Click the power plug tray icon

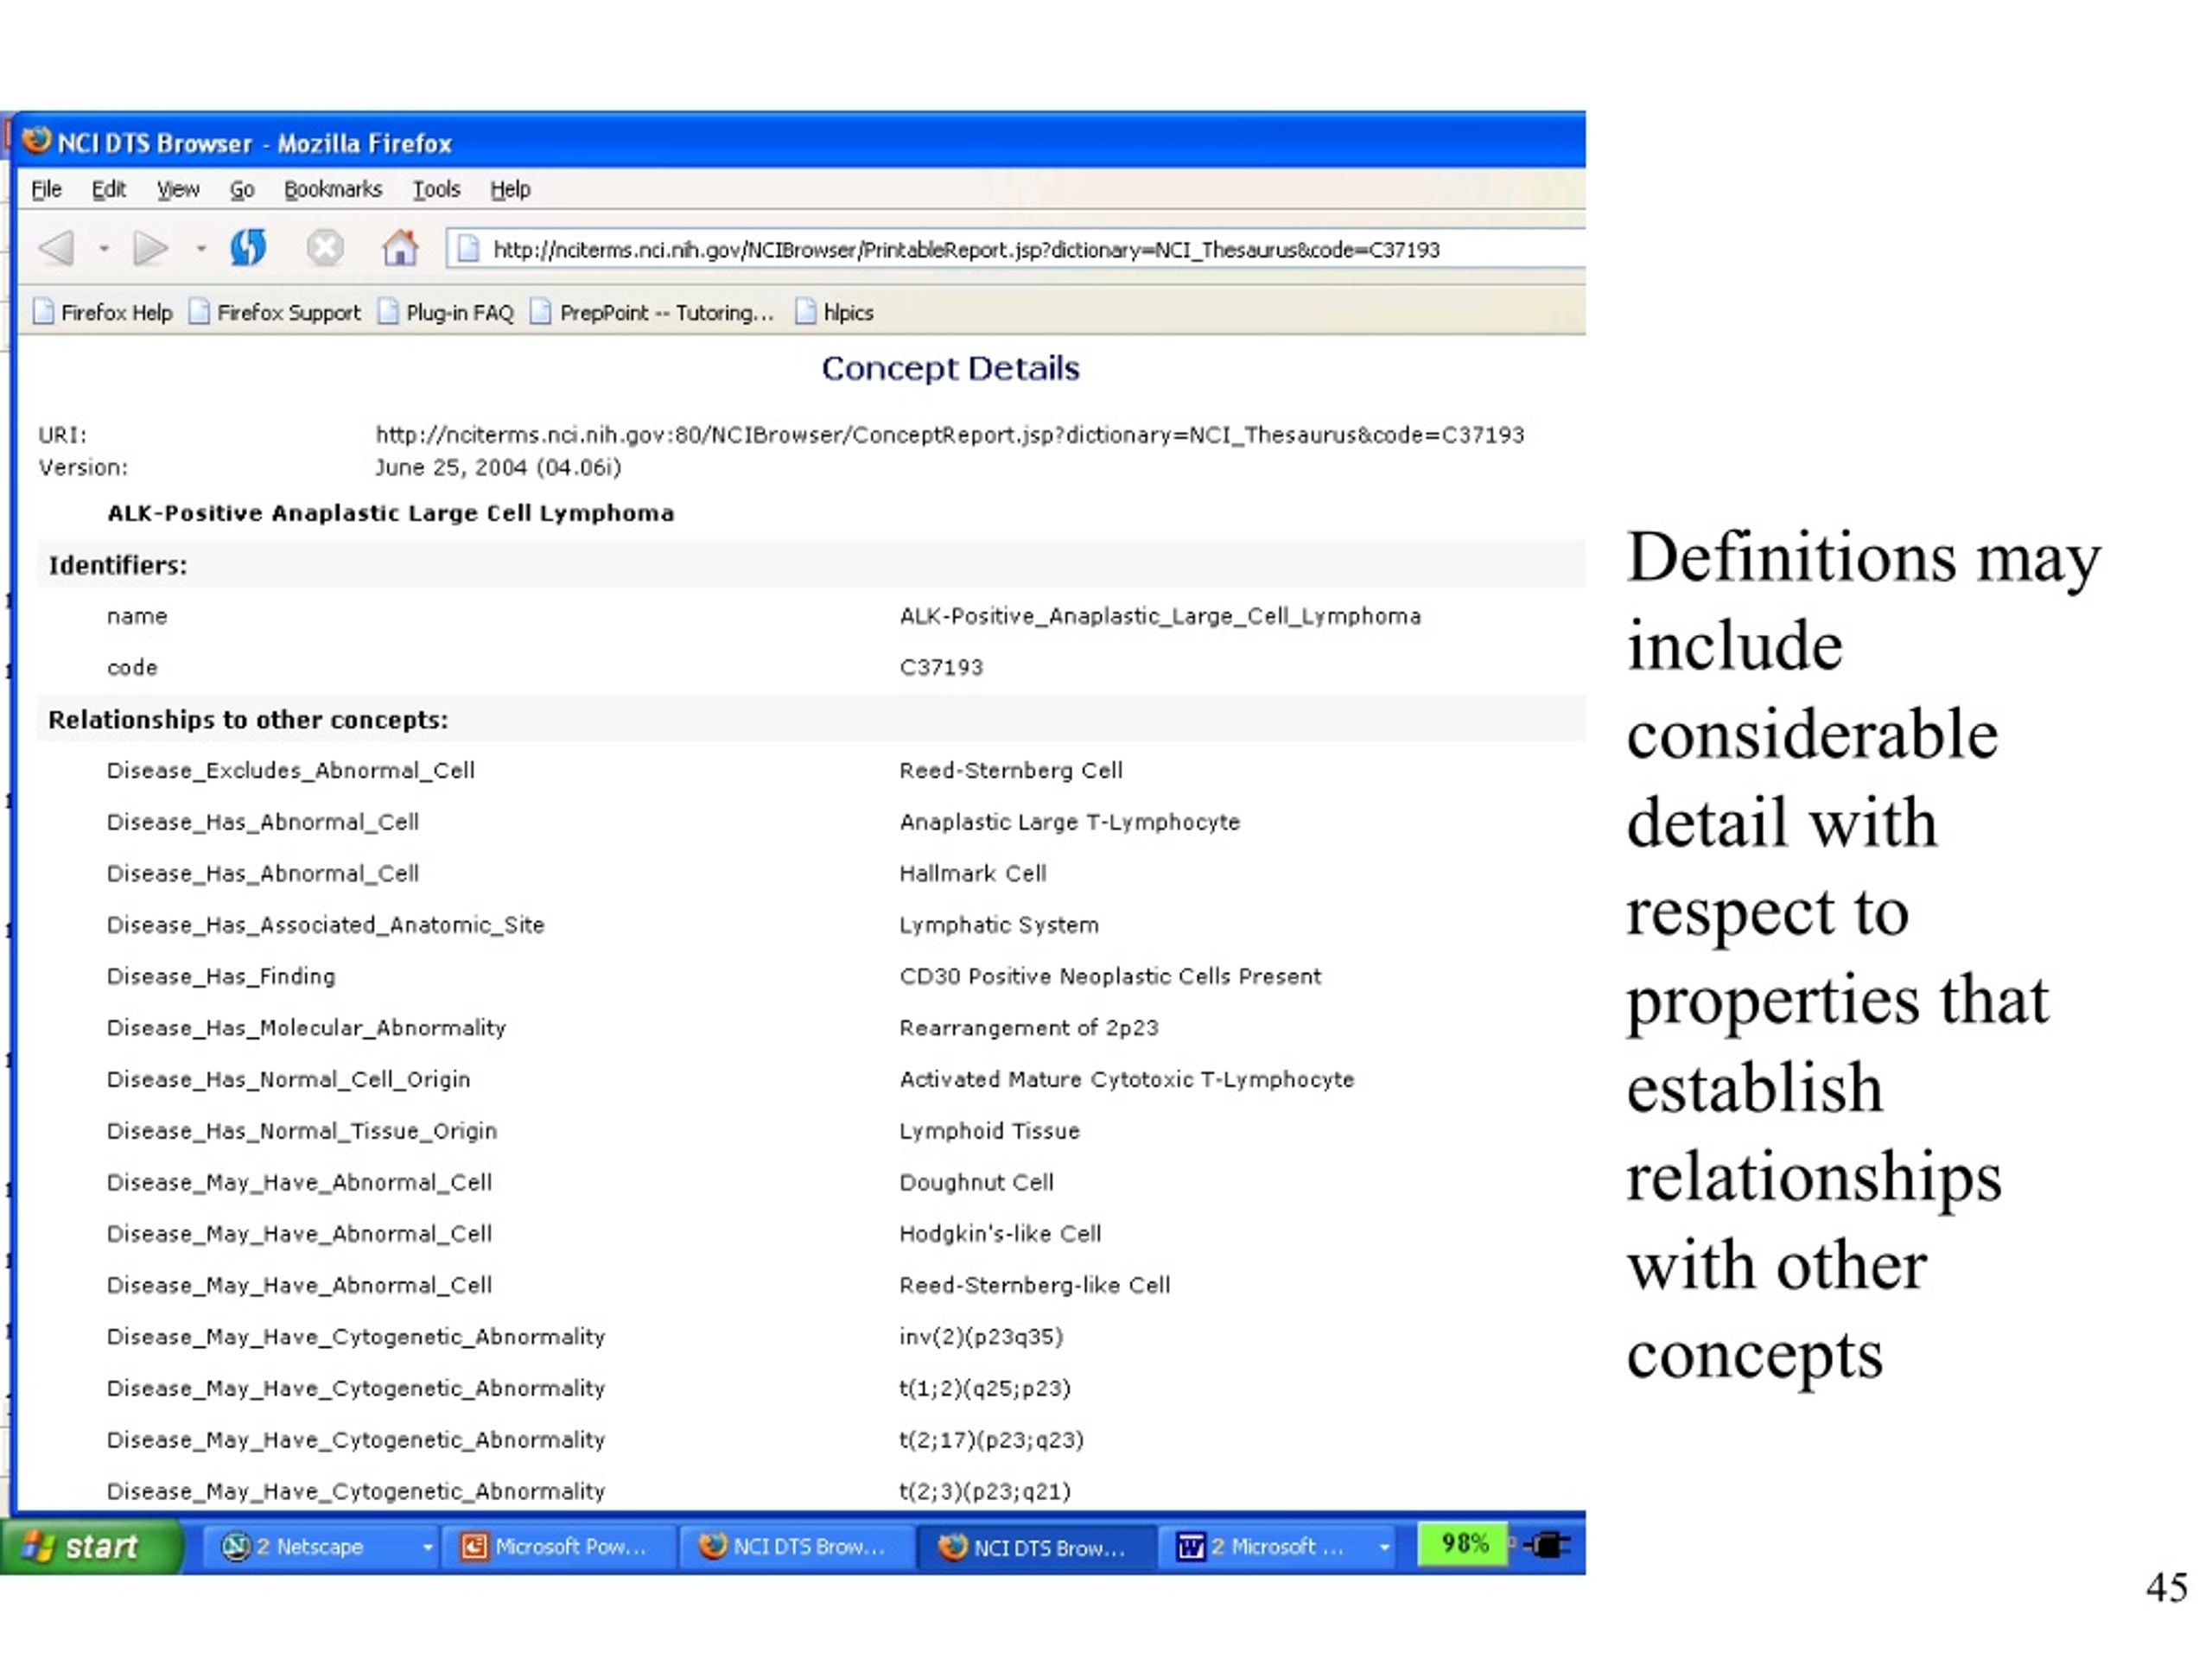point(1547,1545)
